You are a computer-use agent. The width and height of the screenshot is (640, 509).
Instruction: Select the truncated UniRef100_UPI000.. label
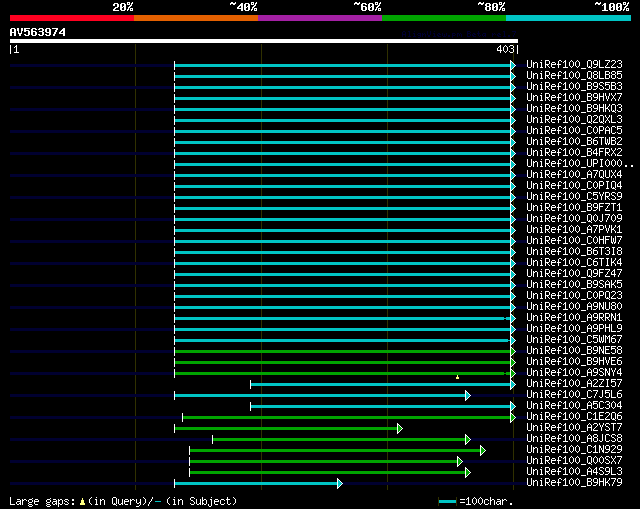pos(580,164)
